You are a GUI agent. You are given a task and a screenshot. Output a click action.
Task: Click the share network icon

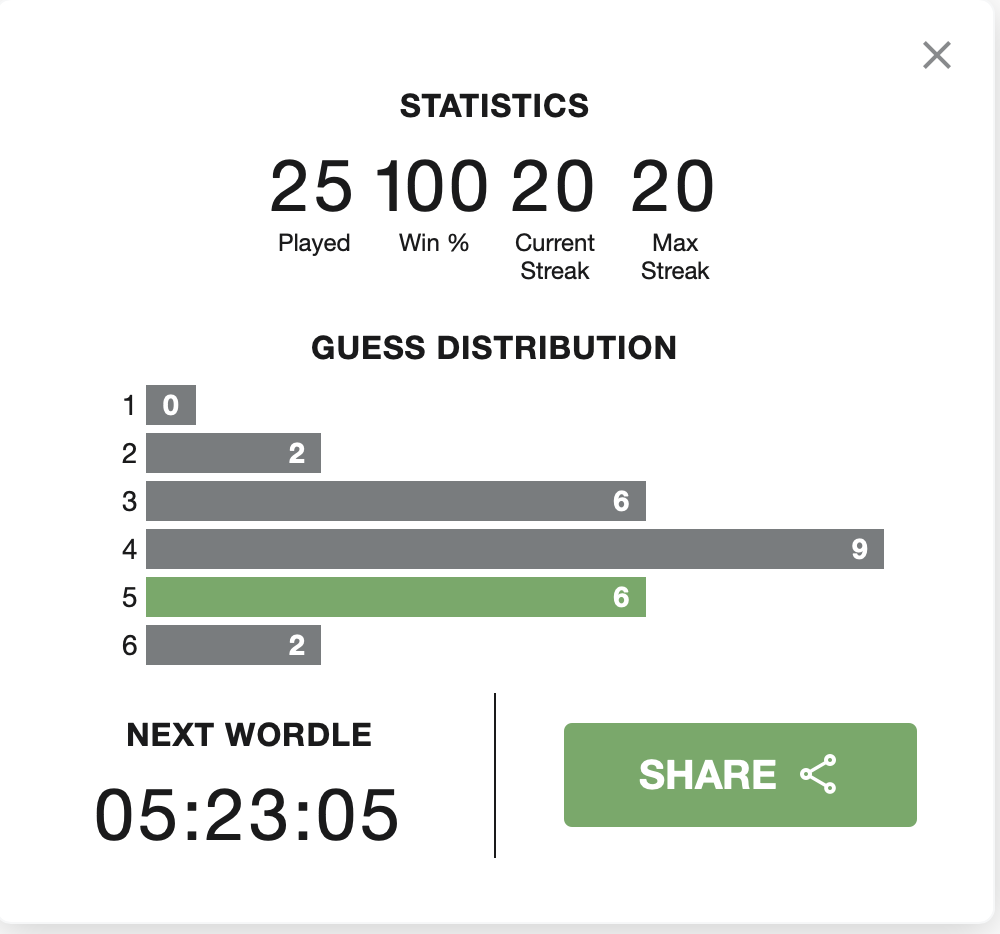pyautogui.click(x=818, y=774)
